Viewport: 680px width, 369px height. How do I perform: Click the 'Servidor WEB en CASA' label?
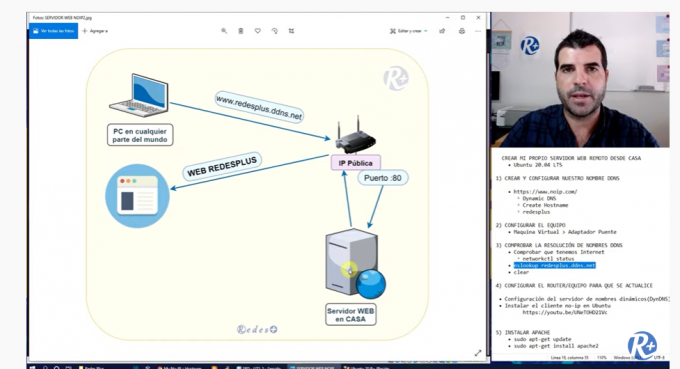[350, 315]
